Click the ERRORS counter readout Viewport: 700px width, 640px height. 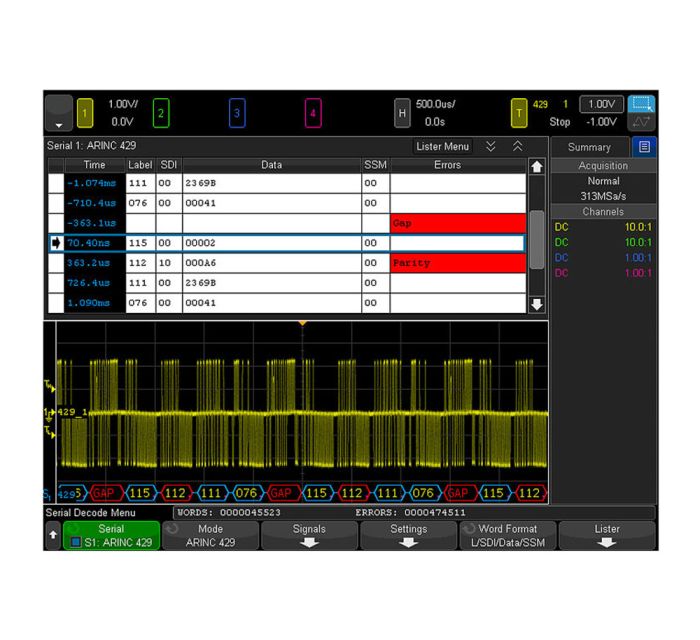coord(410,512)
